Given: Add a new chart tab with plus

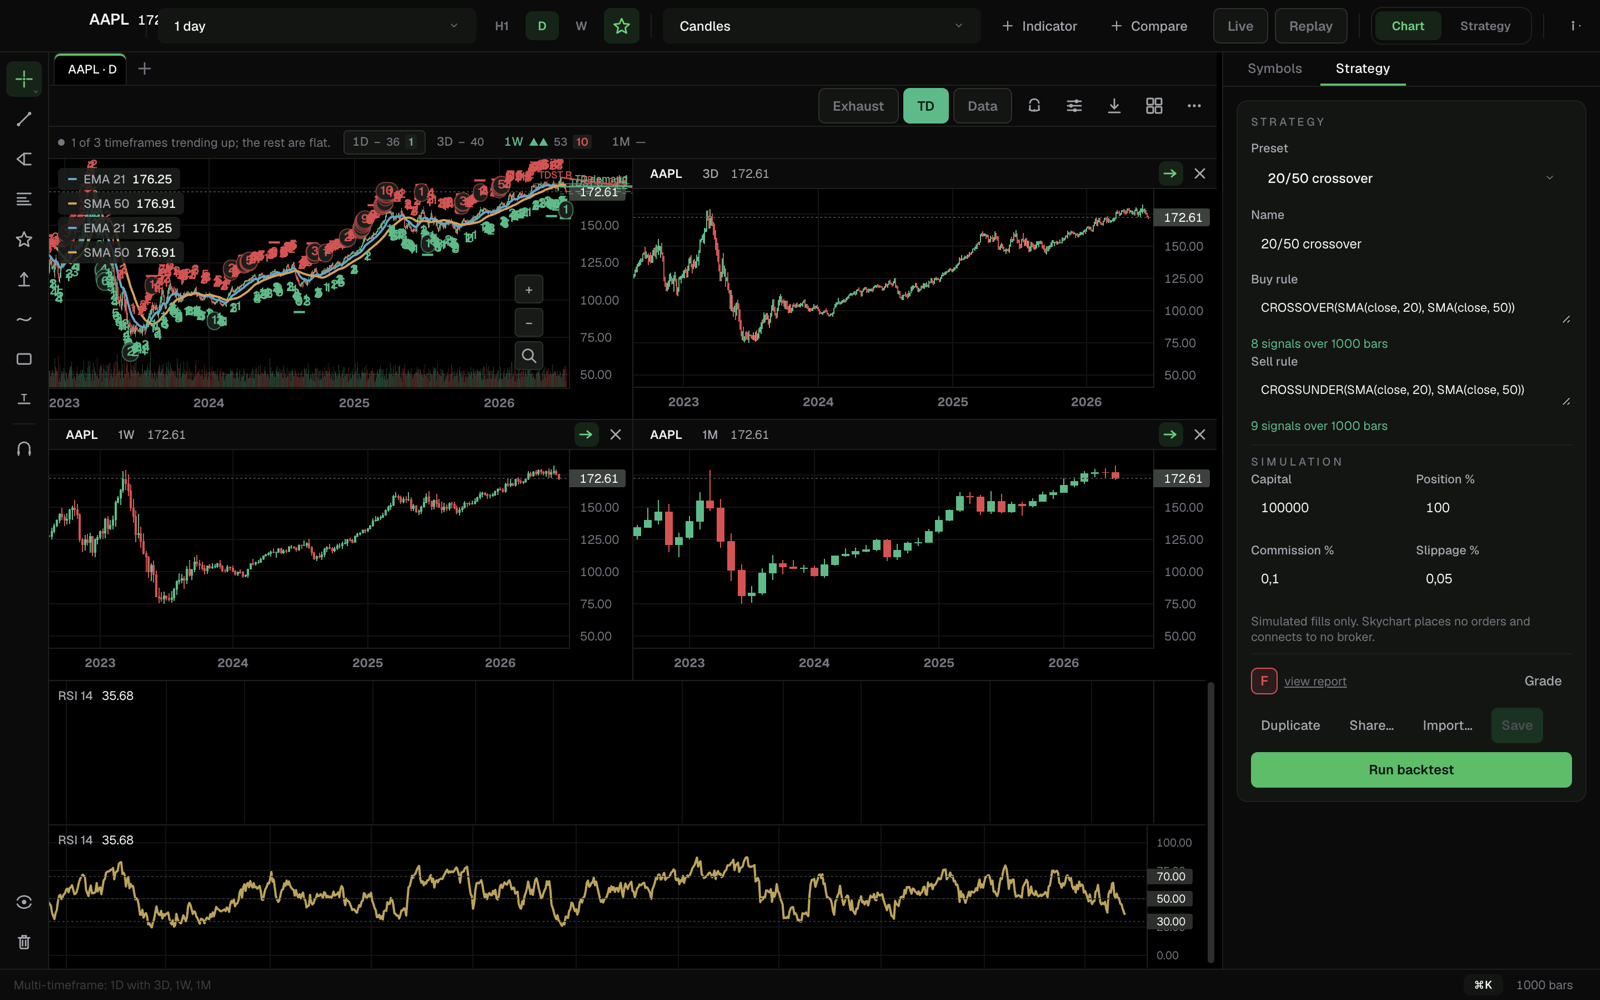Looking at the screenshot, I should (145, 69).
